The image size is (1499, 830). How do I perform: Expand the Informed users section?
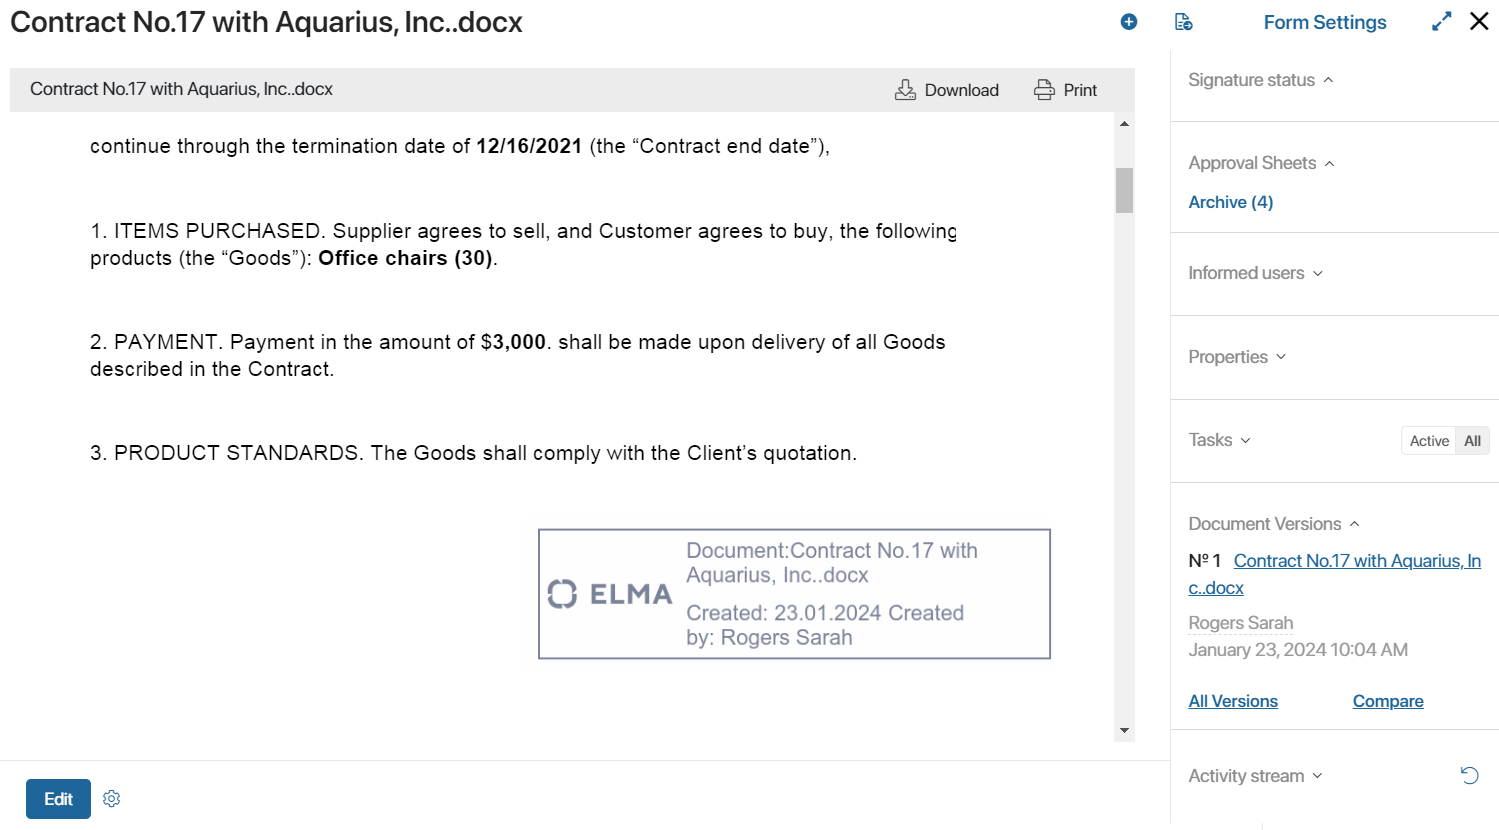[1255, 273]
